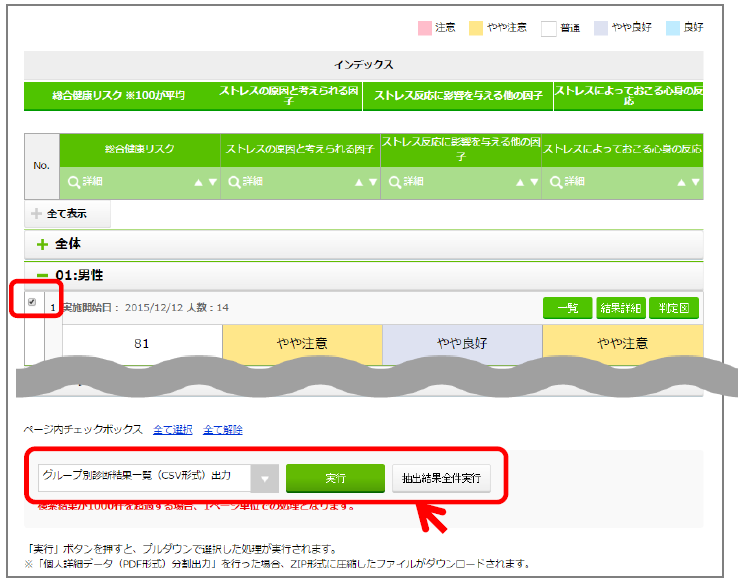The width and height of the screenshot is (738, 583).
Task: Sort 総合健康リスク column ascending arrow
Action: tap(199, 182)
